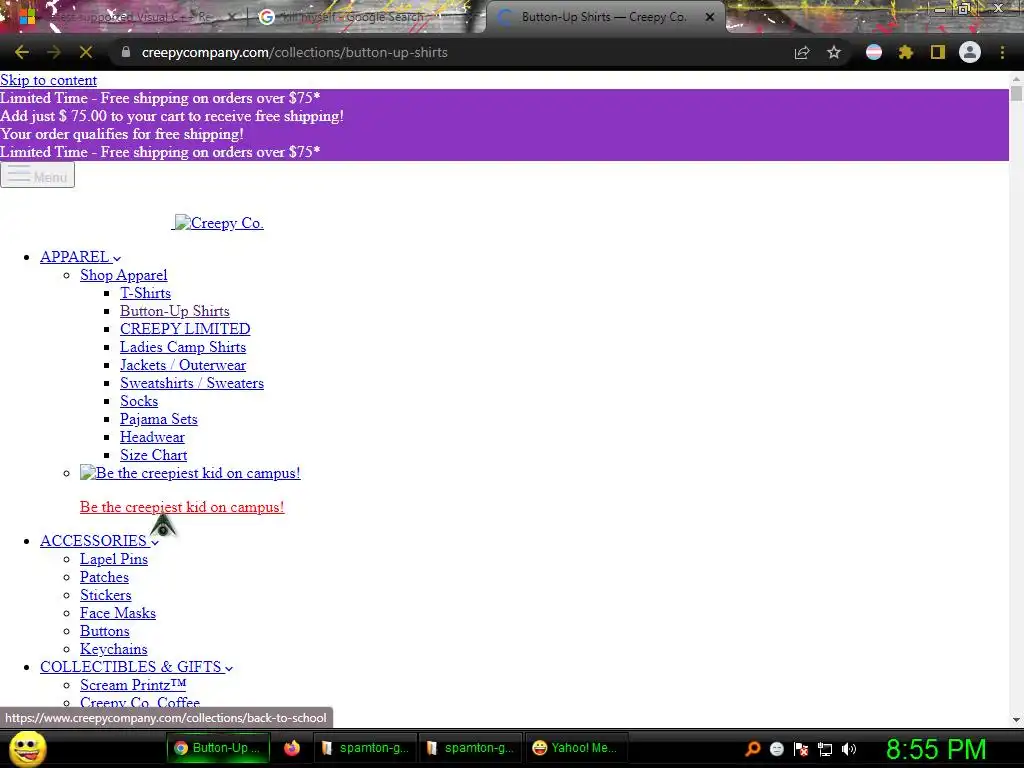Image resolution: width=1024 pixels, height=768 pixels.
Task: Stop loading the page with X icon
Action: click(x=86, y=52)
